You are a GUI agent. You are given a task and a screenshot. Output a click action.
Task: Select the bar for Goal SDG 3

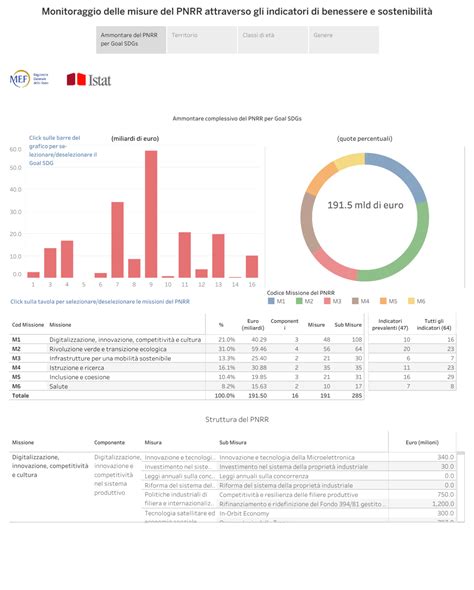50,263
